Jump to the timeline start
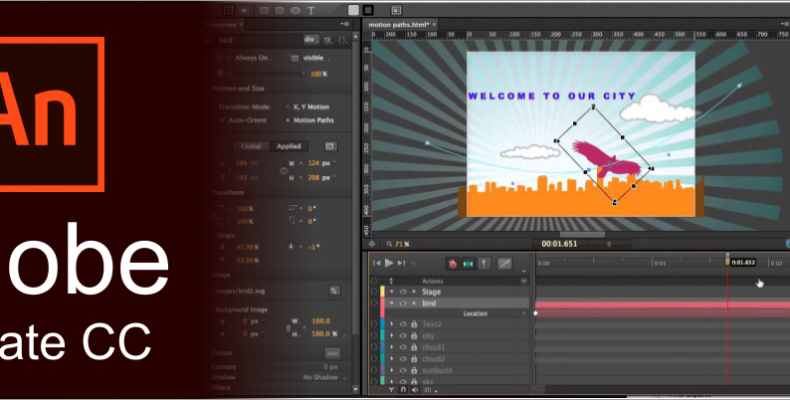This screenshot has height=400, width=790. (376, 263)
